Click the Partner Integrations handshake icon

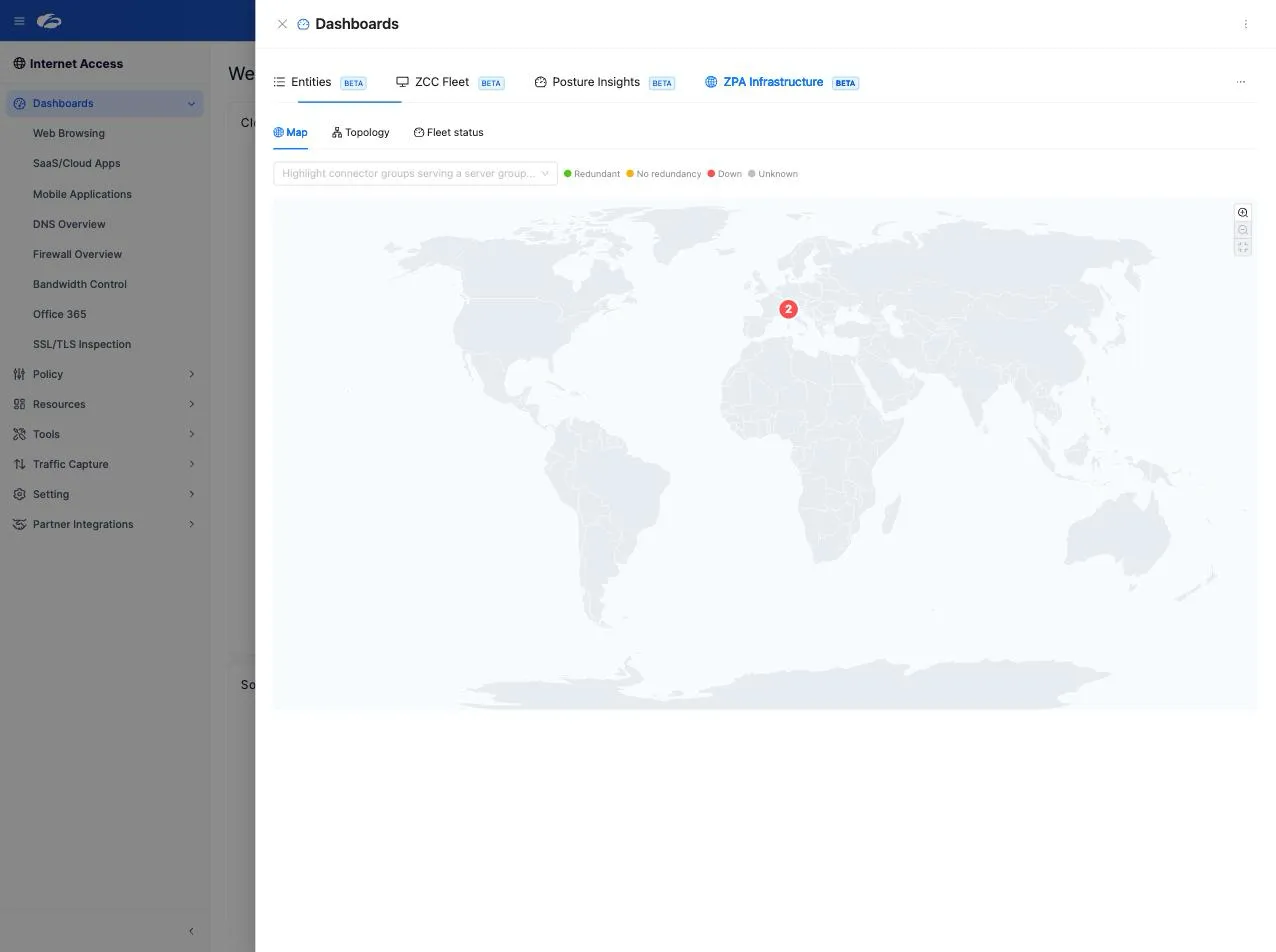[19, 524]
